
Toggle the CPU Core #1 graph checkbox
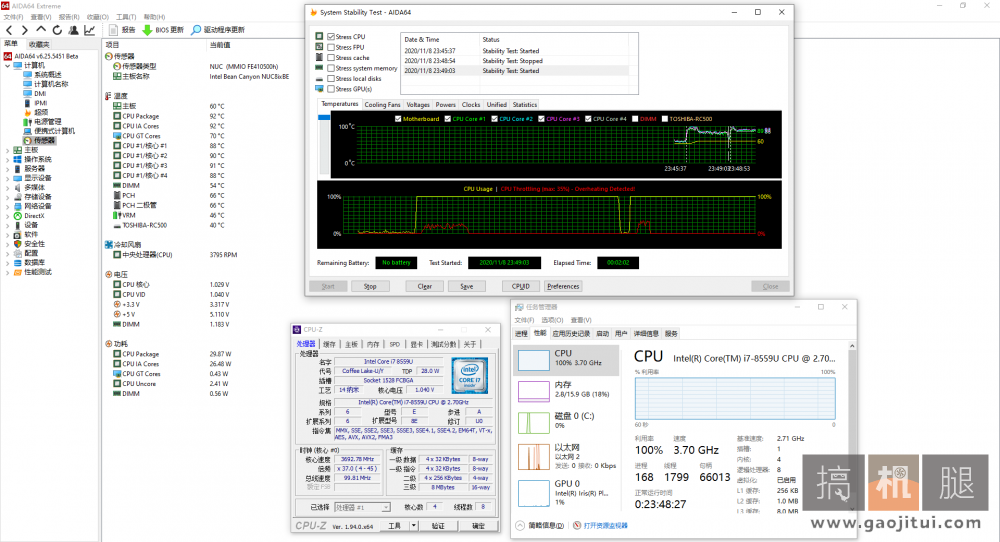pyautogui.click(x=448, y=119)
